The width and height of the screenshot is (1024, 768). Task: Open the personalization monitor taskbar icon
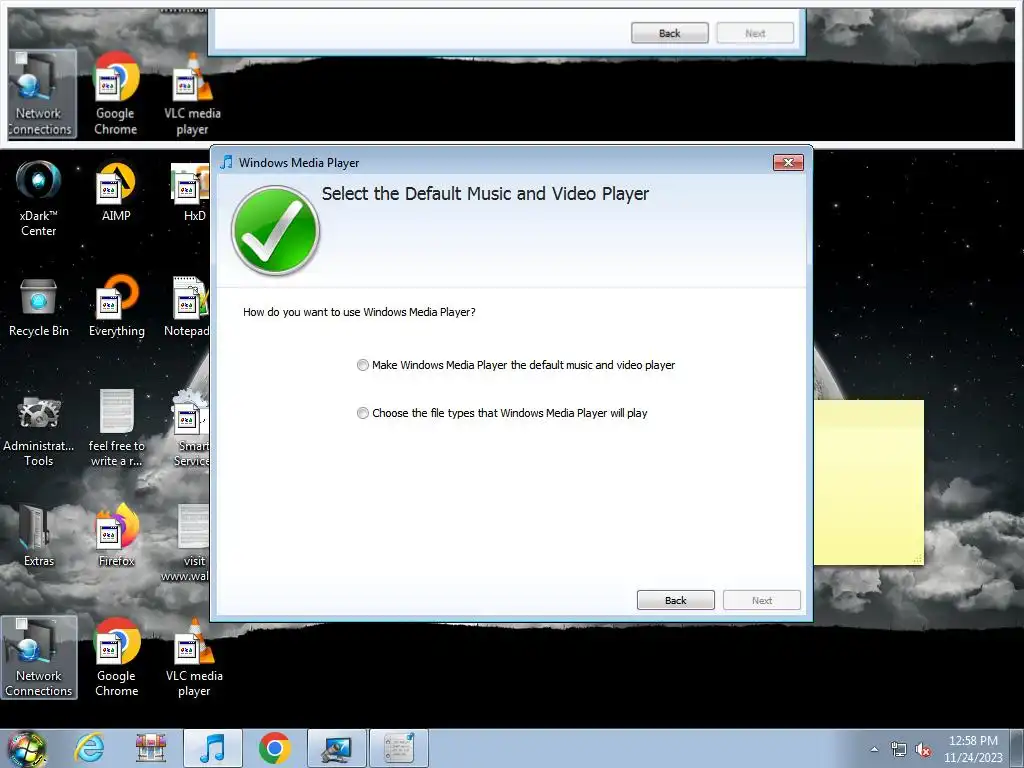337,748
